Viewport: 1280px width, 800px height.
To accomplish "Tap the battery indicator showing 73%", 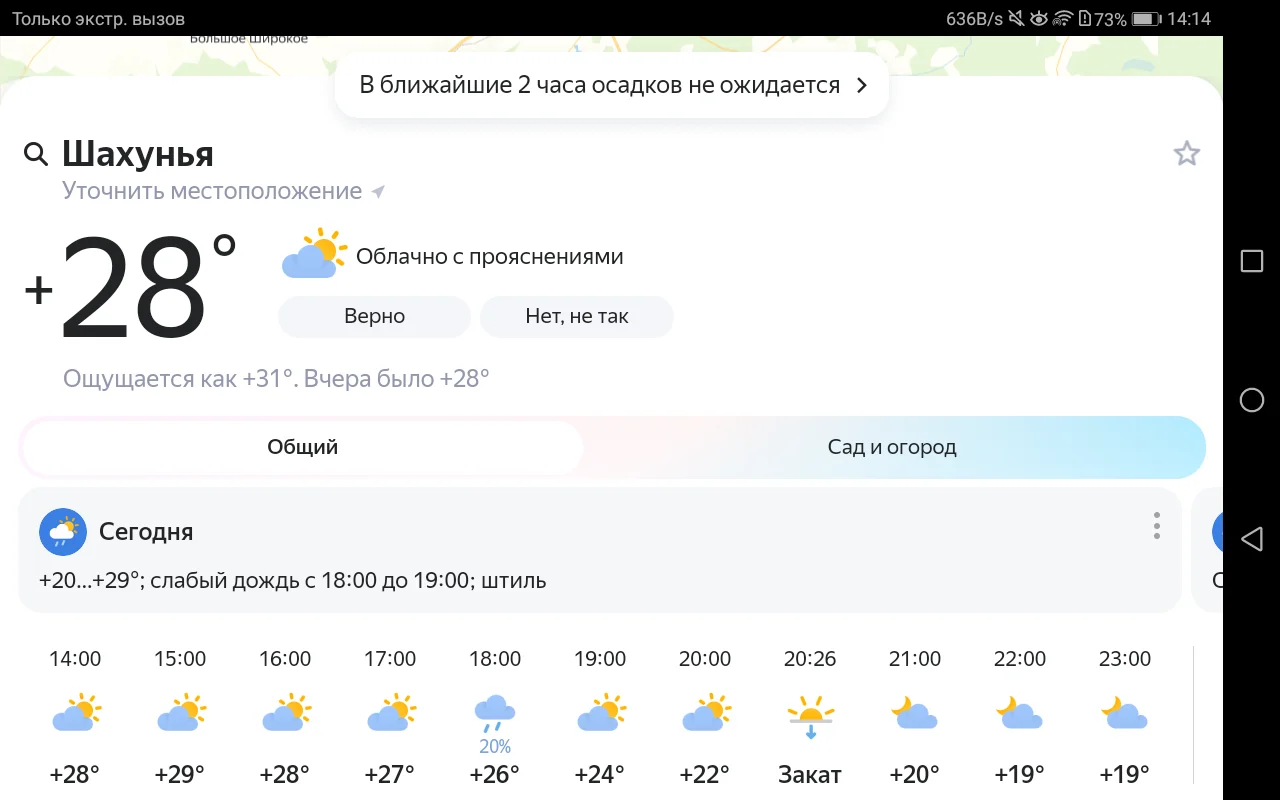I will [1143, 17].
